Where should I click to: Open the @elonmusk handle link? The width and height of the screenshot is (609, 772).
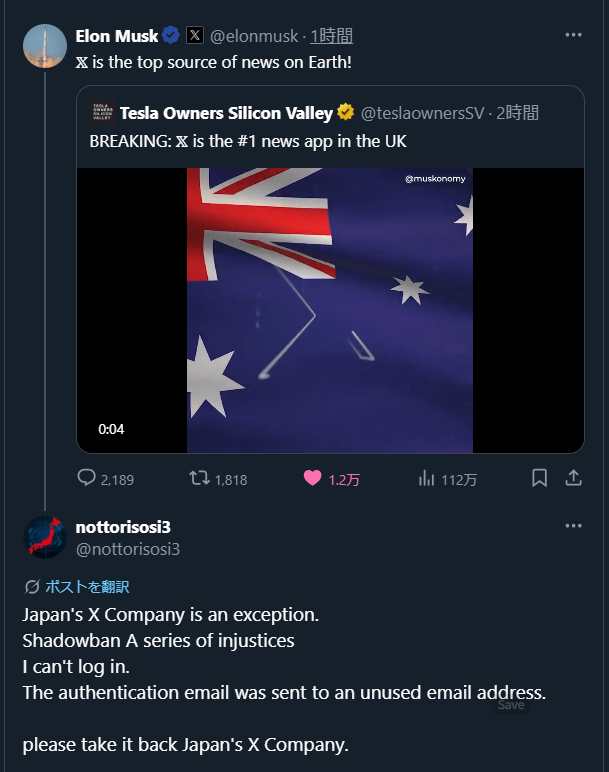pos(253,36)
